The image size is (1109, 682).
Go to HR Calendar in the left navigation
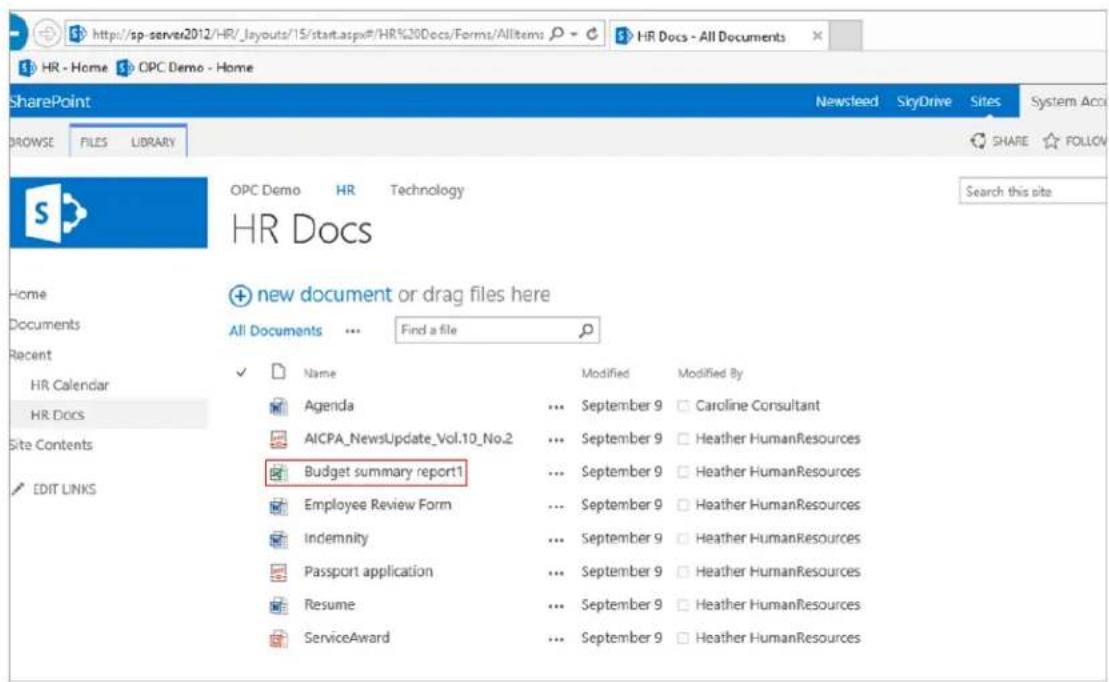coord(69,385)
